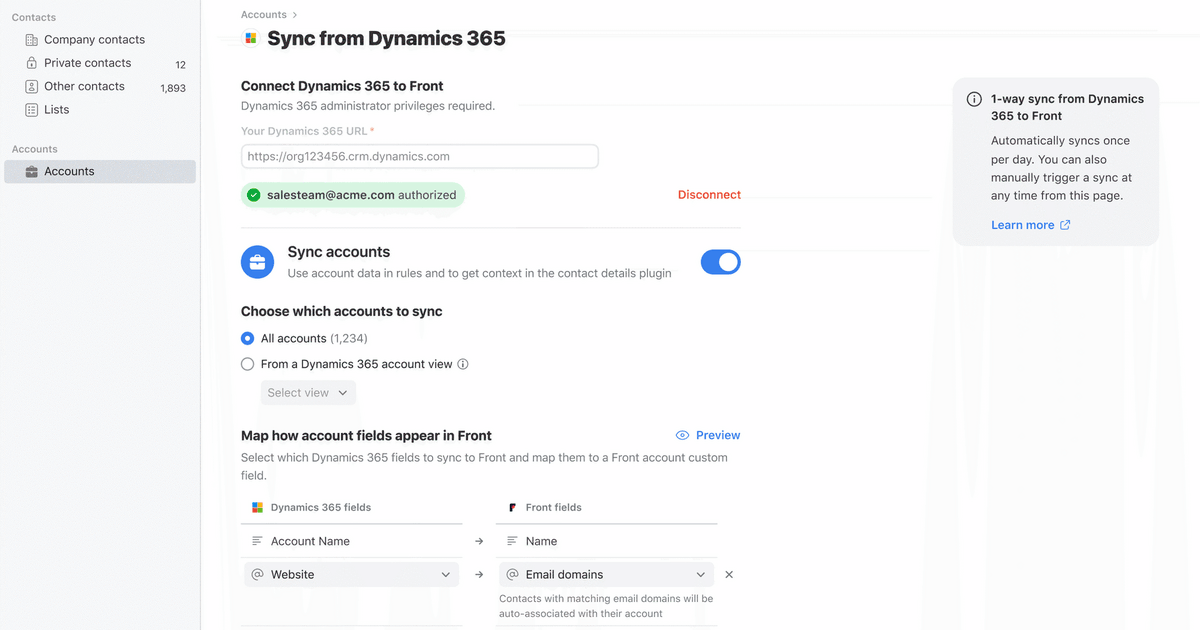Image resolution: width=1200 pixels, height=630 pixels.
Task: Preview the account field mapping
Action: coord(708,435)
